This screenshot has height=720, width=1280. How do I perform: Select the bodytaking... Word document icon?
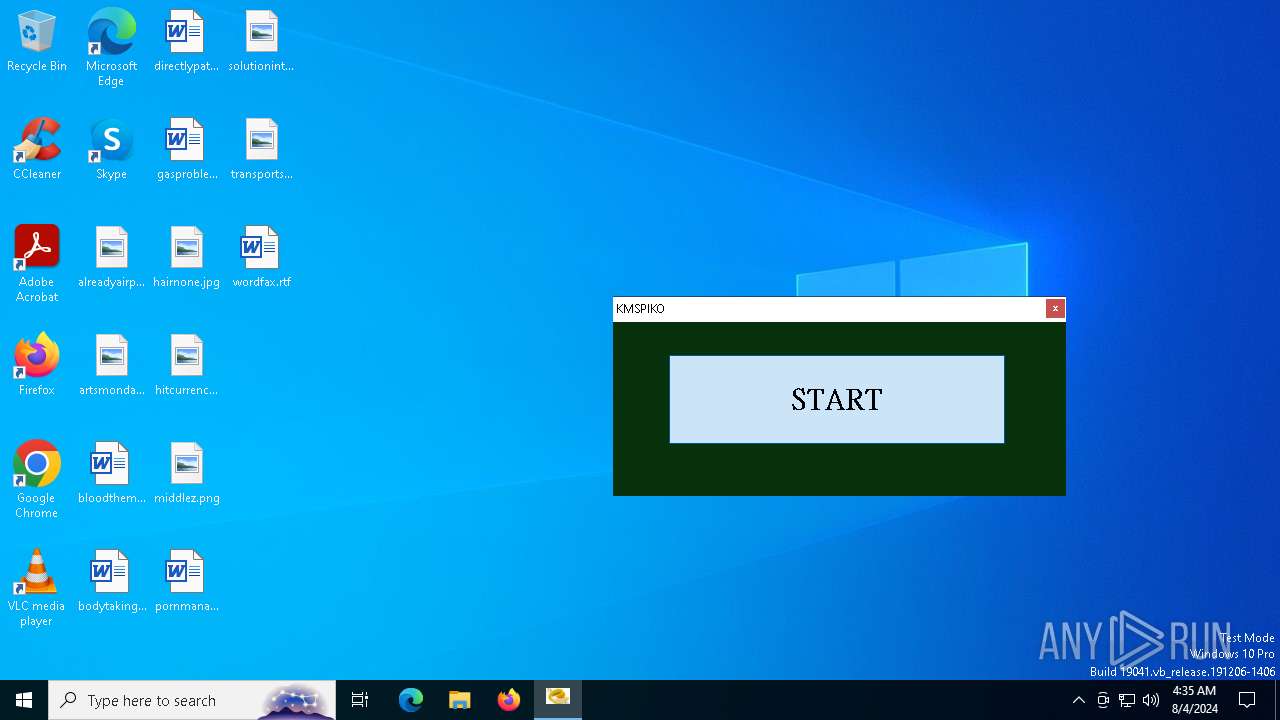click(x=111, y=582)
